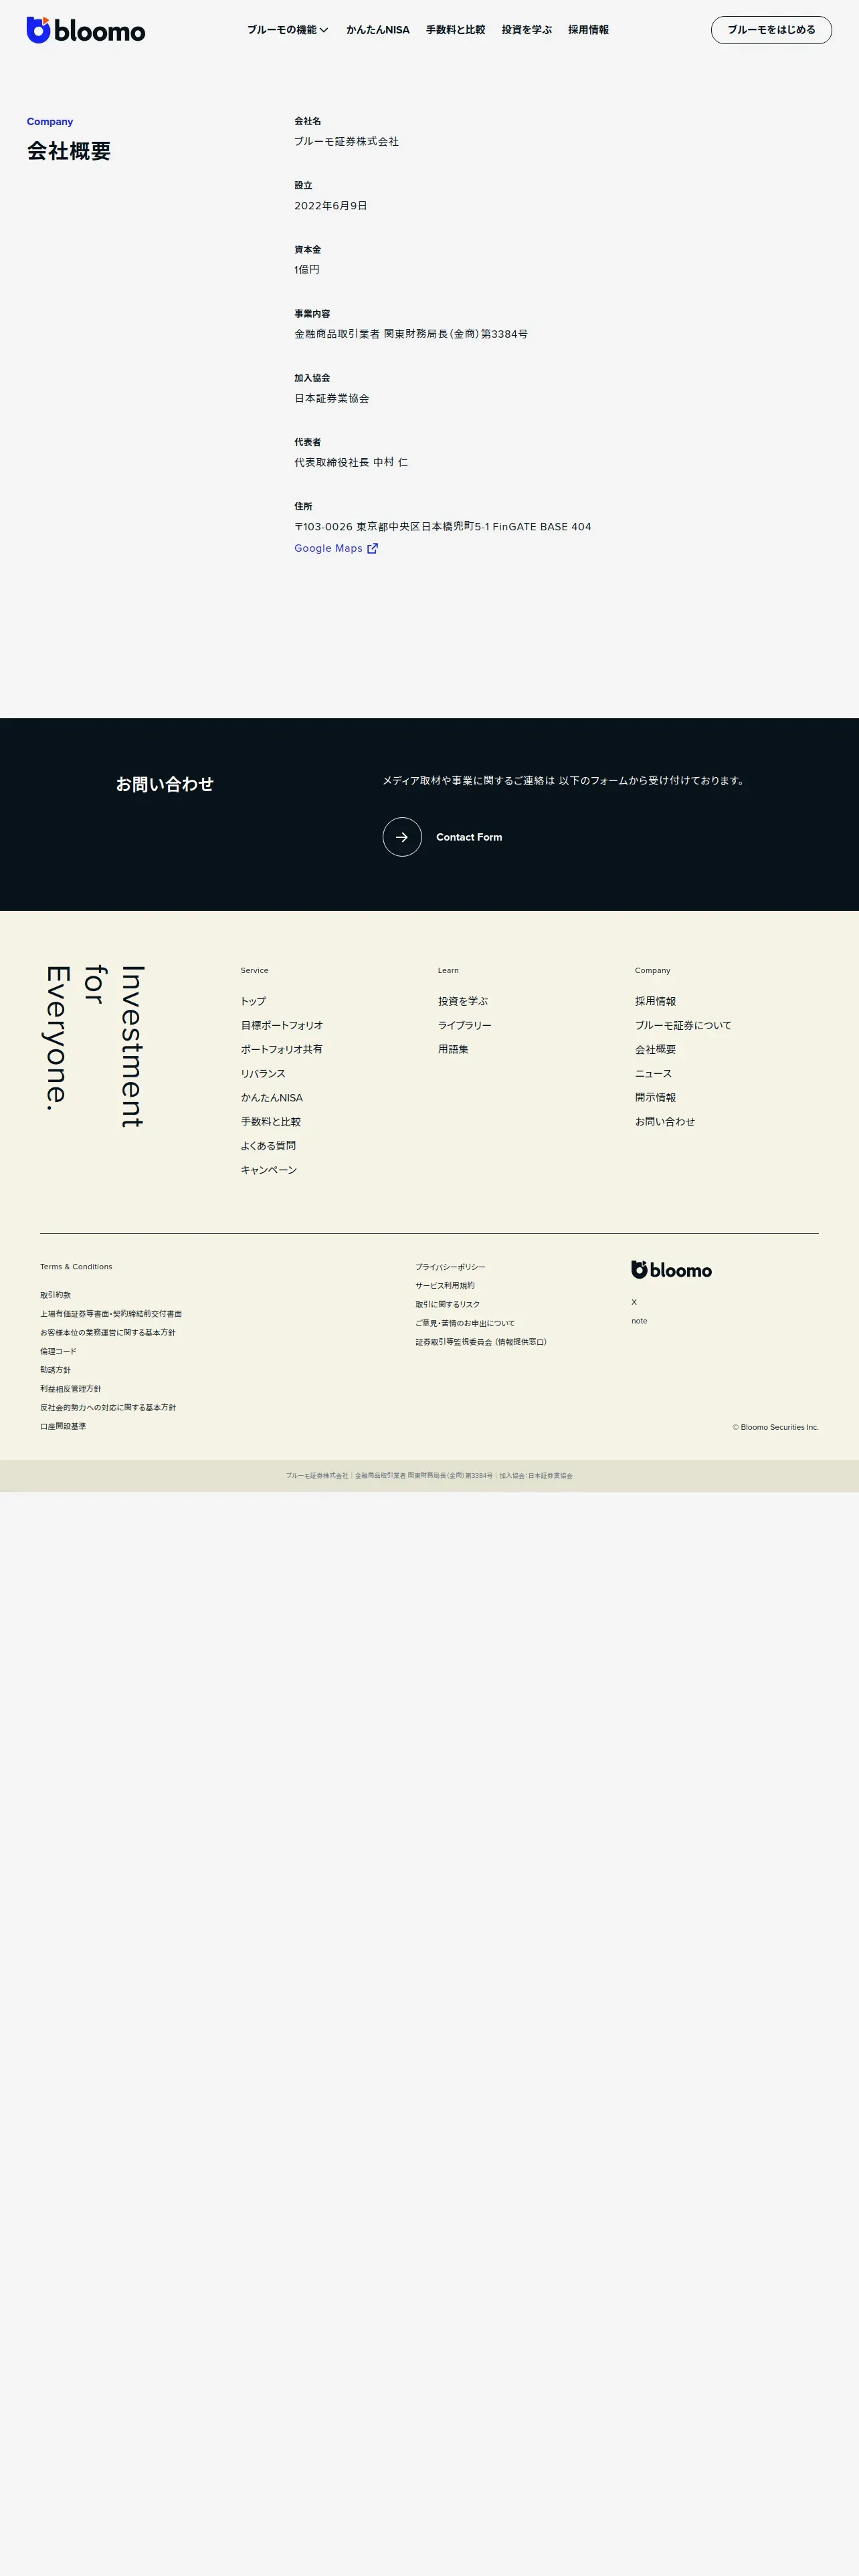Click the capital value 1億円
The image size is (859, 2576).
pos(307,269)
